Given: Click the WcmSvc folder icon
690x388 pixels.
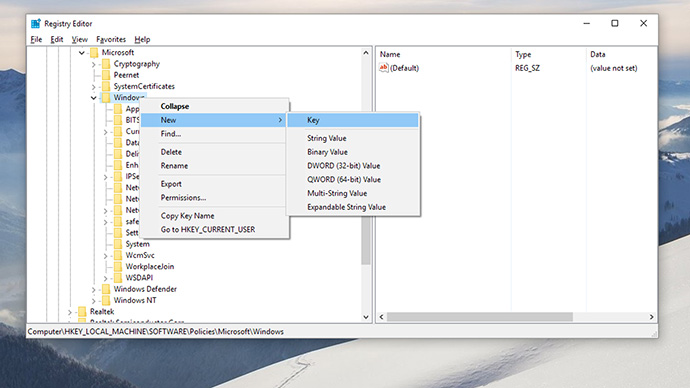Looking at the screenshot, I should (x=117, y=255).
